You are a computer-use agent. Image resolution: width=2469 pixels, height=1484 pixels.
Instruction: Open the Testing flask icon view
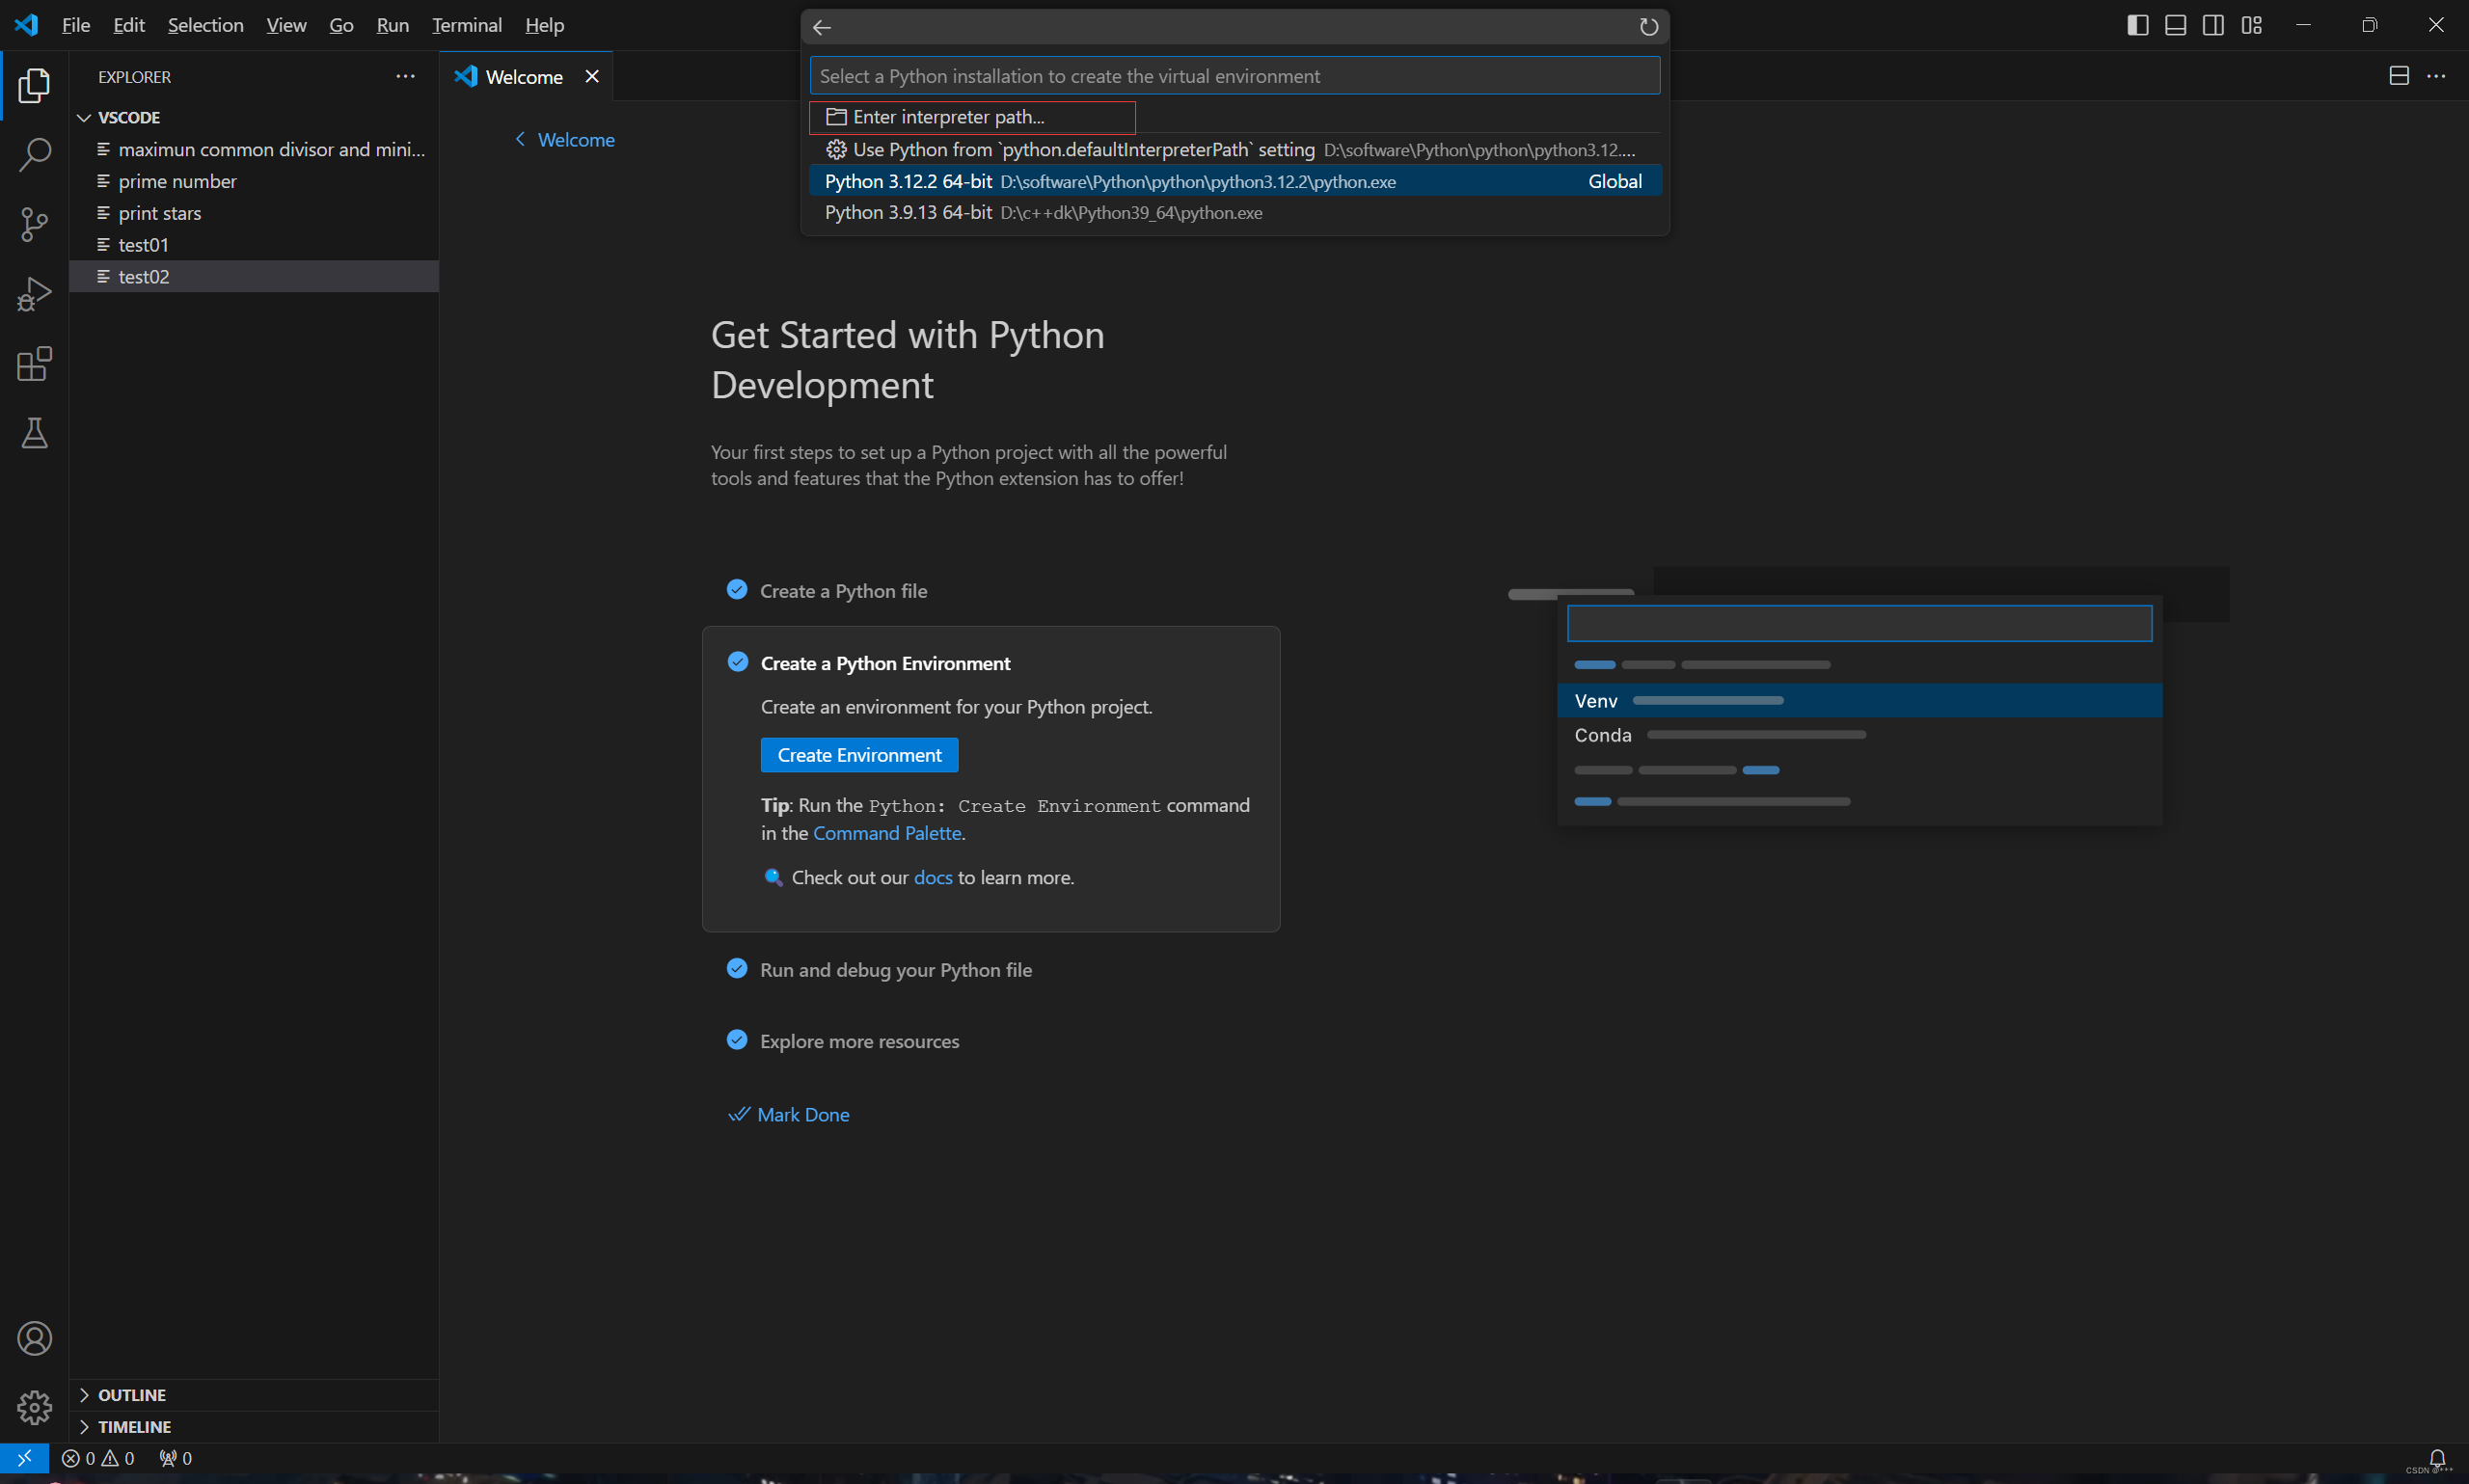coord(34,433)
